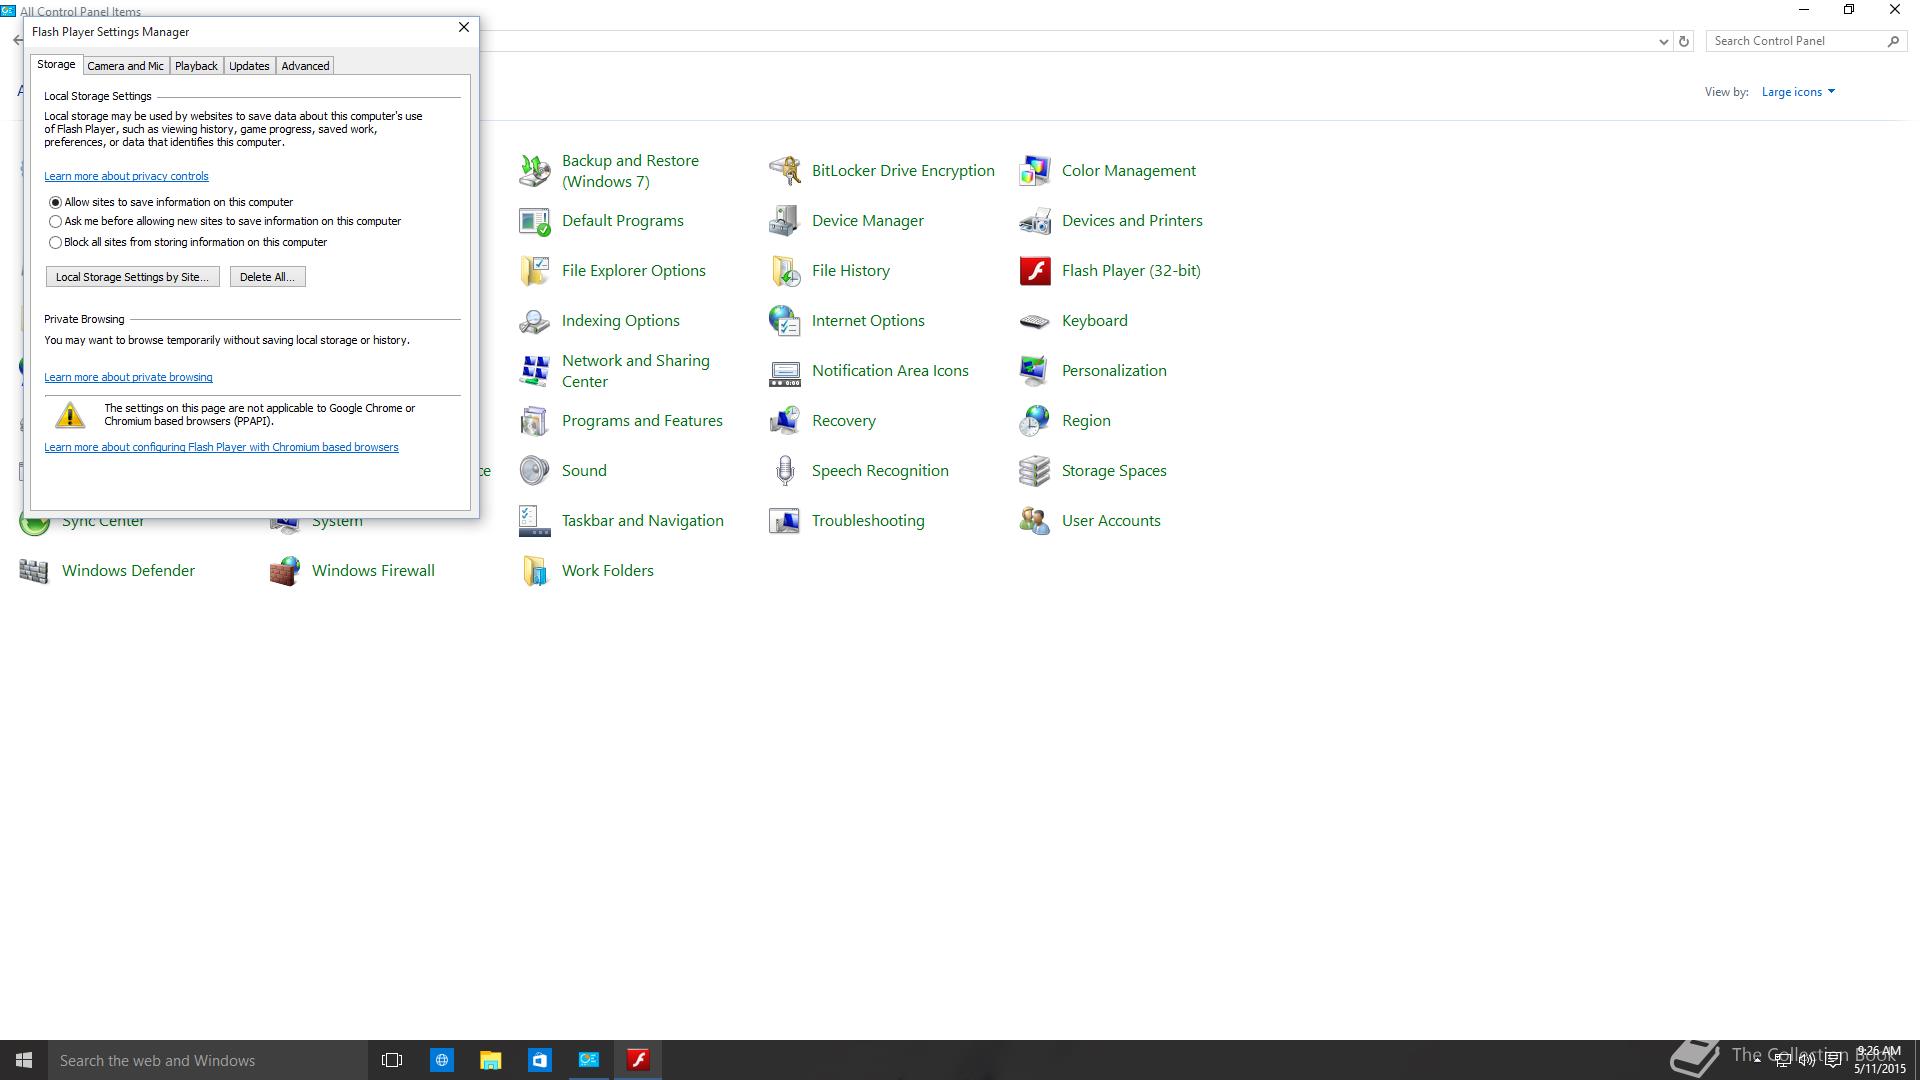Click the Delete All button
Viewport: 1920px width, 1080px height.
click(267, 277)
